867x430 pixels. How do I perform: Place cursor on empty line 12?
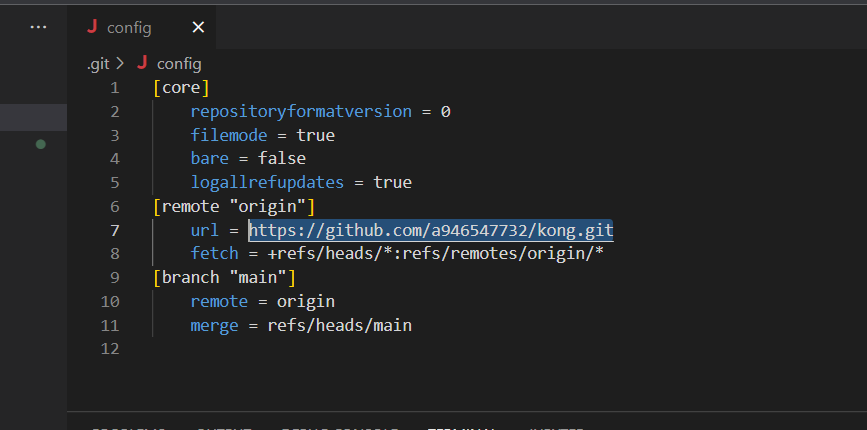pyautogui.click(x=300, y=349)
